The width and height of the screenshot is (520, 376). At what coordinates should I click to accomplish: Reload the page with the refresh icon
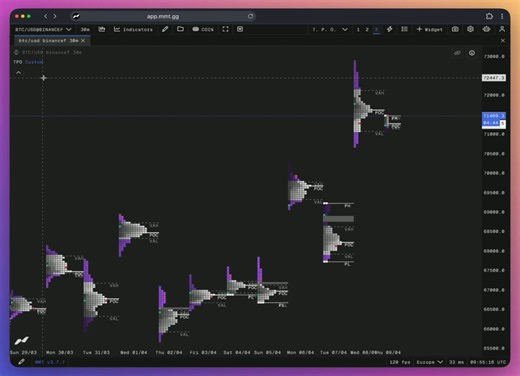click(250, 16)
